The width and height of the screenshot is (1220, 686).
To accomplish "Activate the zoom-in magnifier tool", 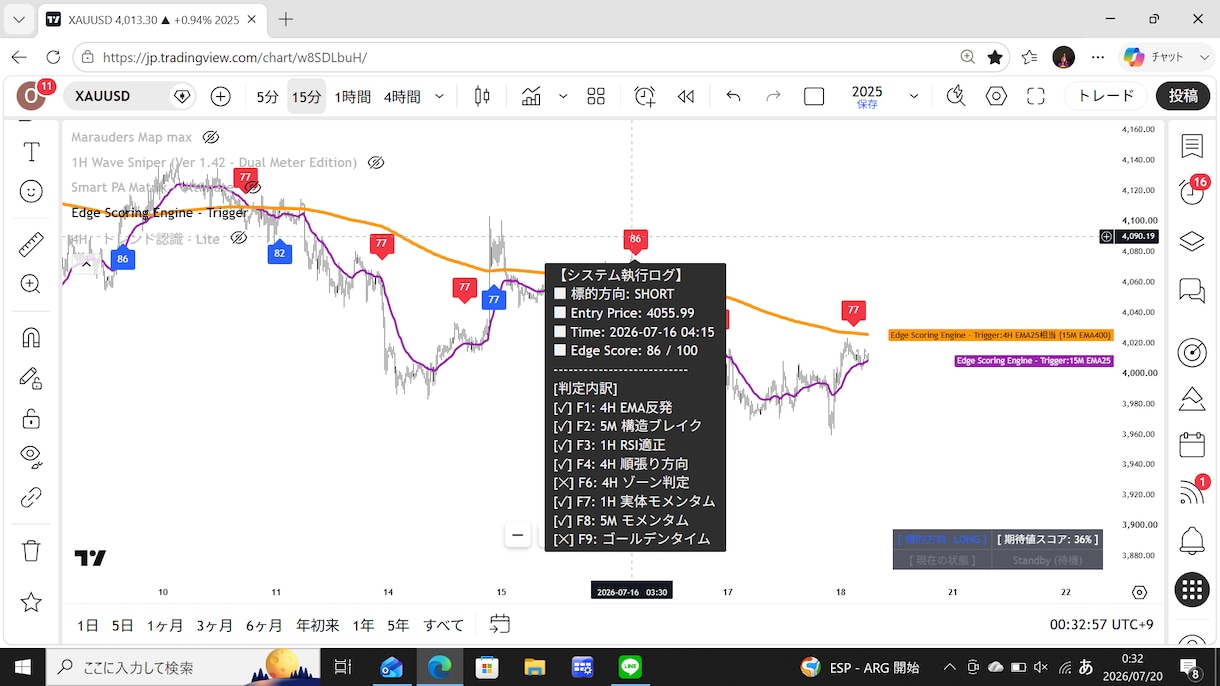I will pyautogui.click(x=31, y=284).
